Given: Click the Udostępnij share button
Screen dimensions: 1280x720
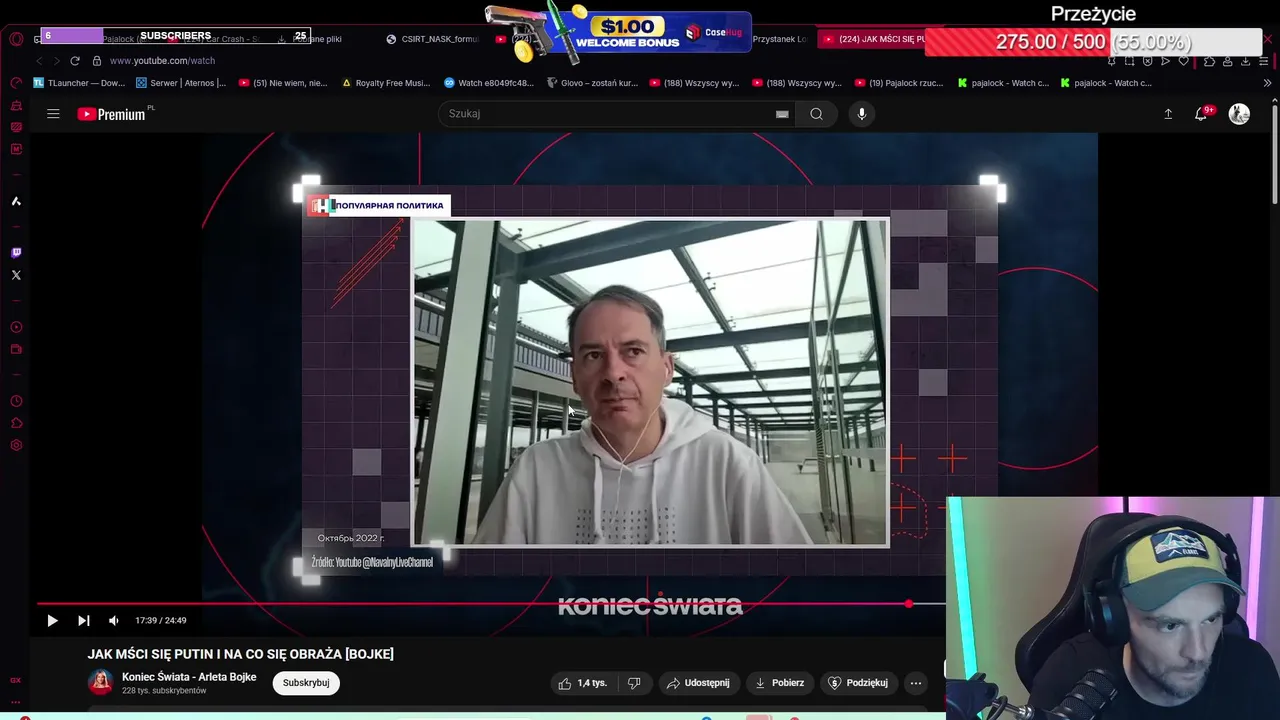Looking at the screenshot, I should click(x=698, y=683).
